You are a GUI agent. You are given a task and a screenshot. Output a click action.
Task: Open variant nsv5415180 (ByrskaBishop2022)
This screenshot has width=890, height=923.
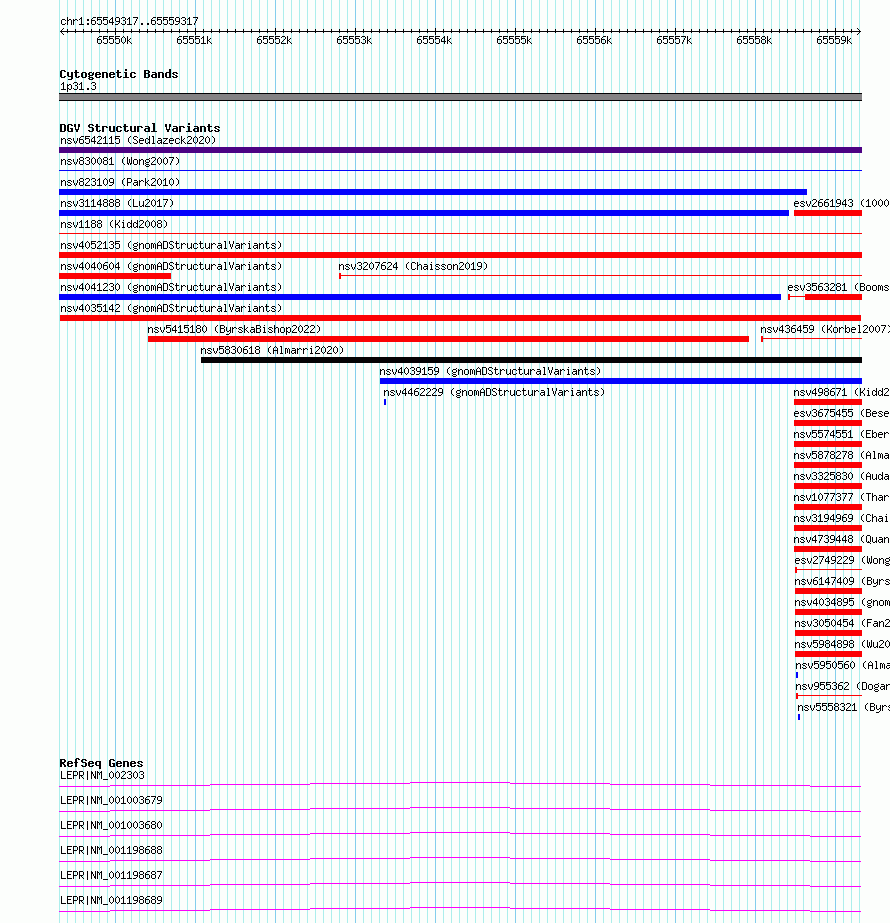[x=234, y=330]
